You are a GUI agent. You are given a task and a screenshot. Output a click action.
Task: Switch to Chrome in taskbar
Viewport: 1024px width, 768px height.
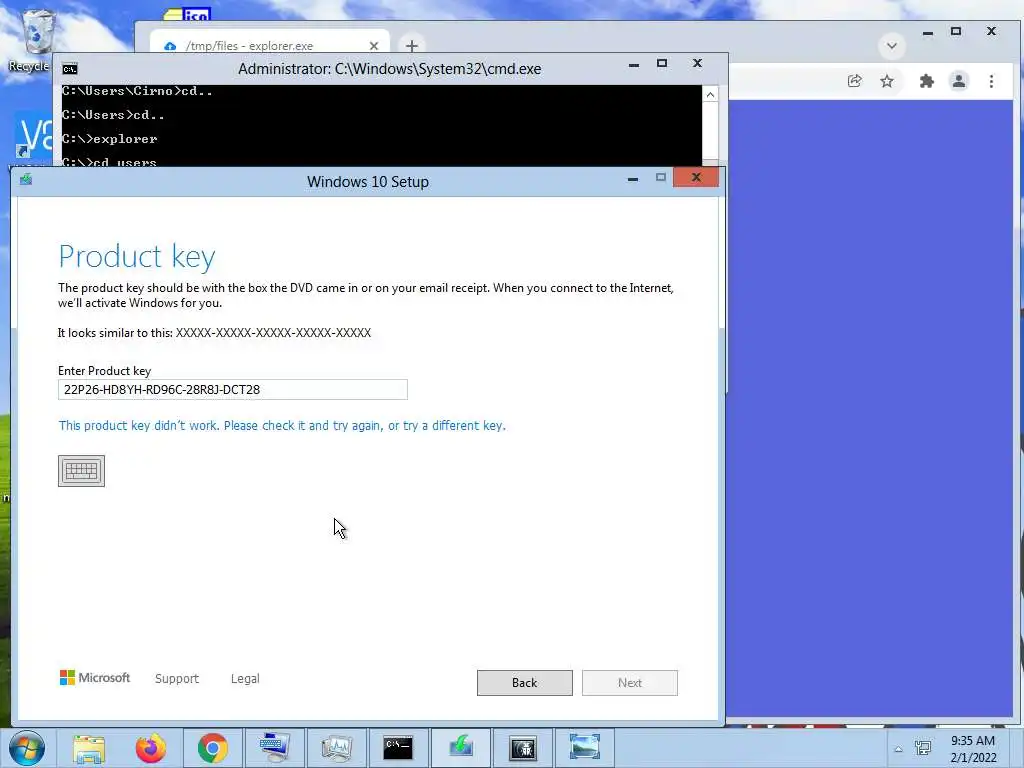pyautogui.click(x=213, y=748)
